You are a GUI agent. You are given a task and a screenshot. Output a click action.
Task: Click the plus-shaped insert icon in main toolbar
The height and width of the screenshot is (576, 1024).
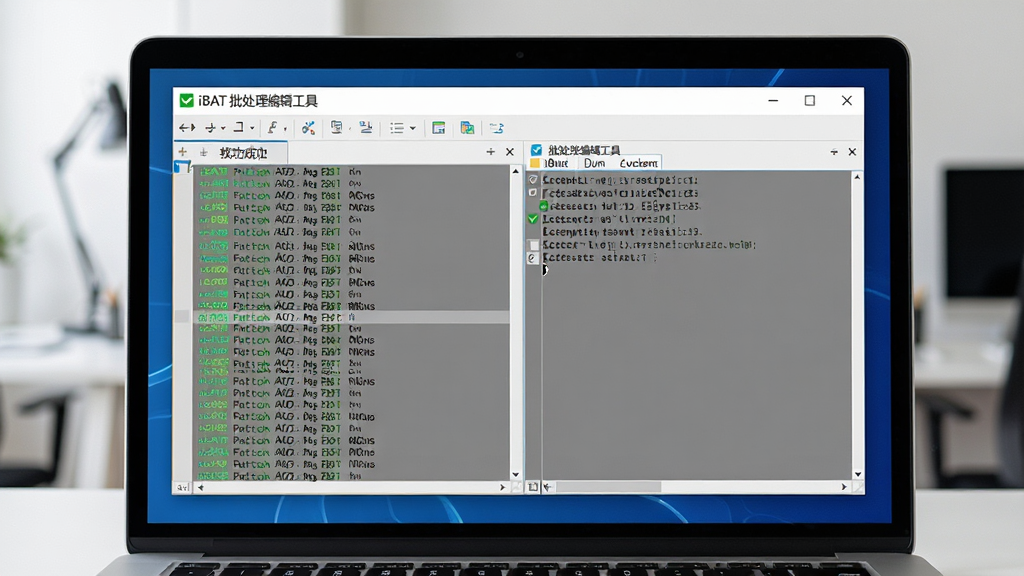tap(210, 128)
